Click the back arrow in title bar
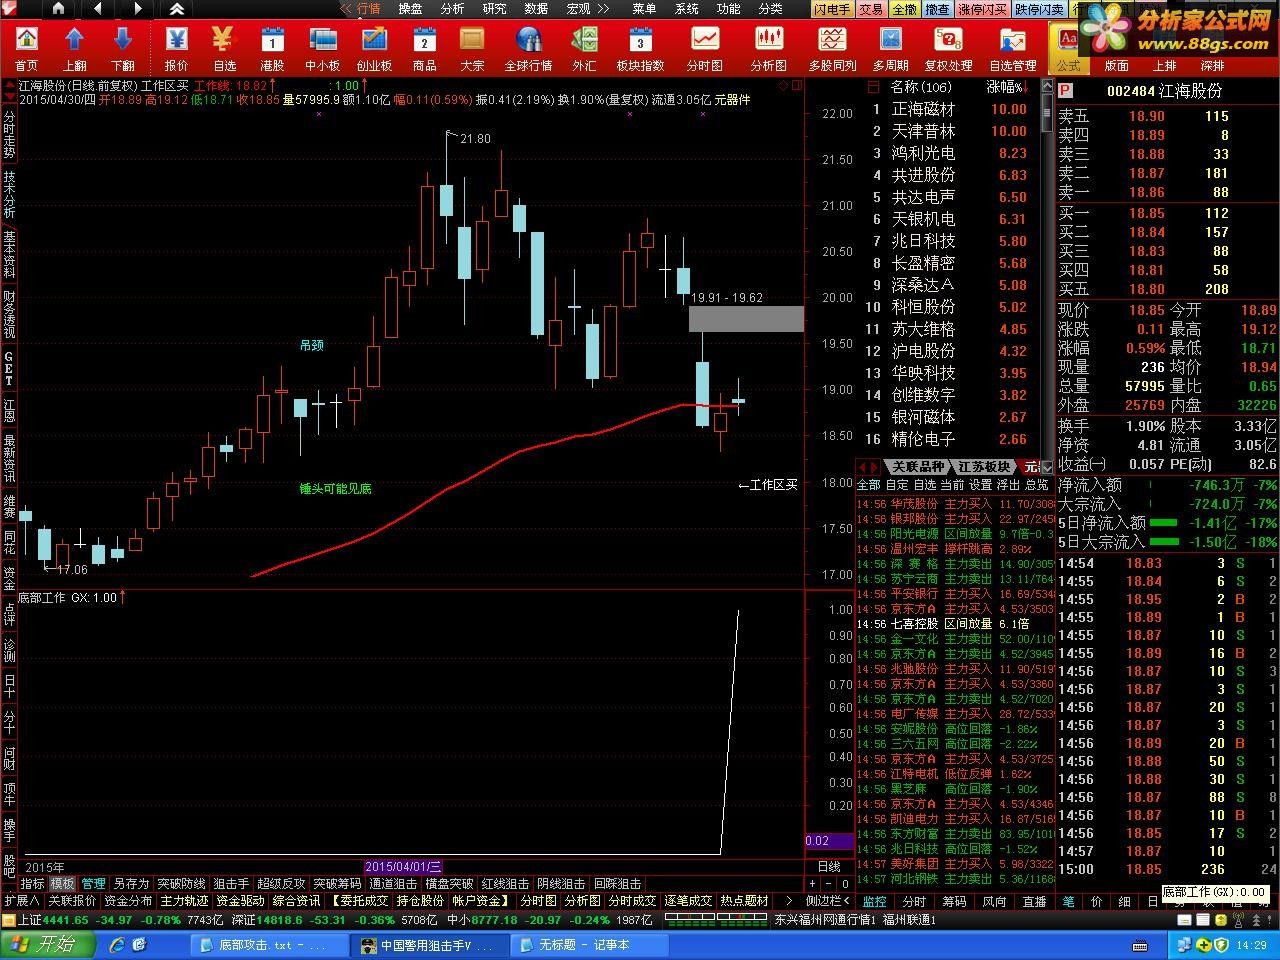Viewport: 1280px width, 960px height. coord(98,9)
